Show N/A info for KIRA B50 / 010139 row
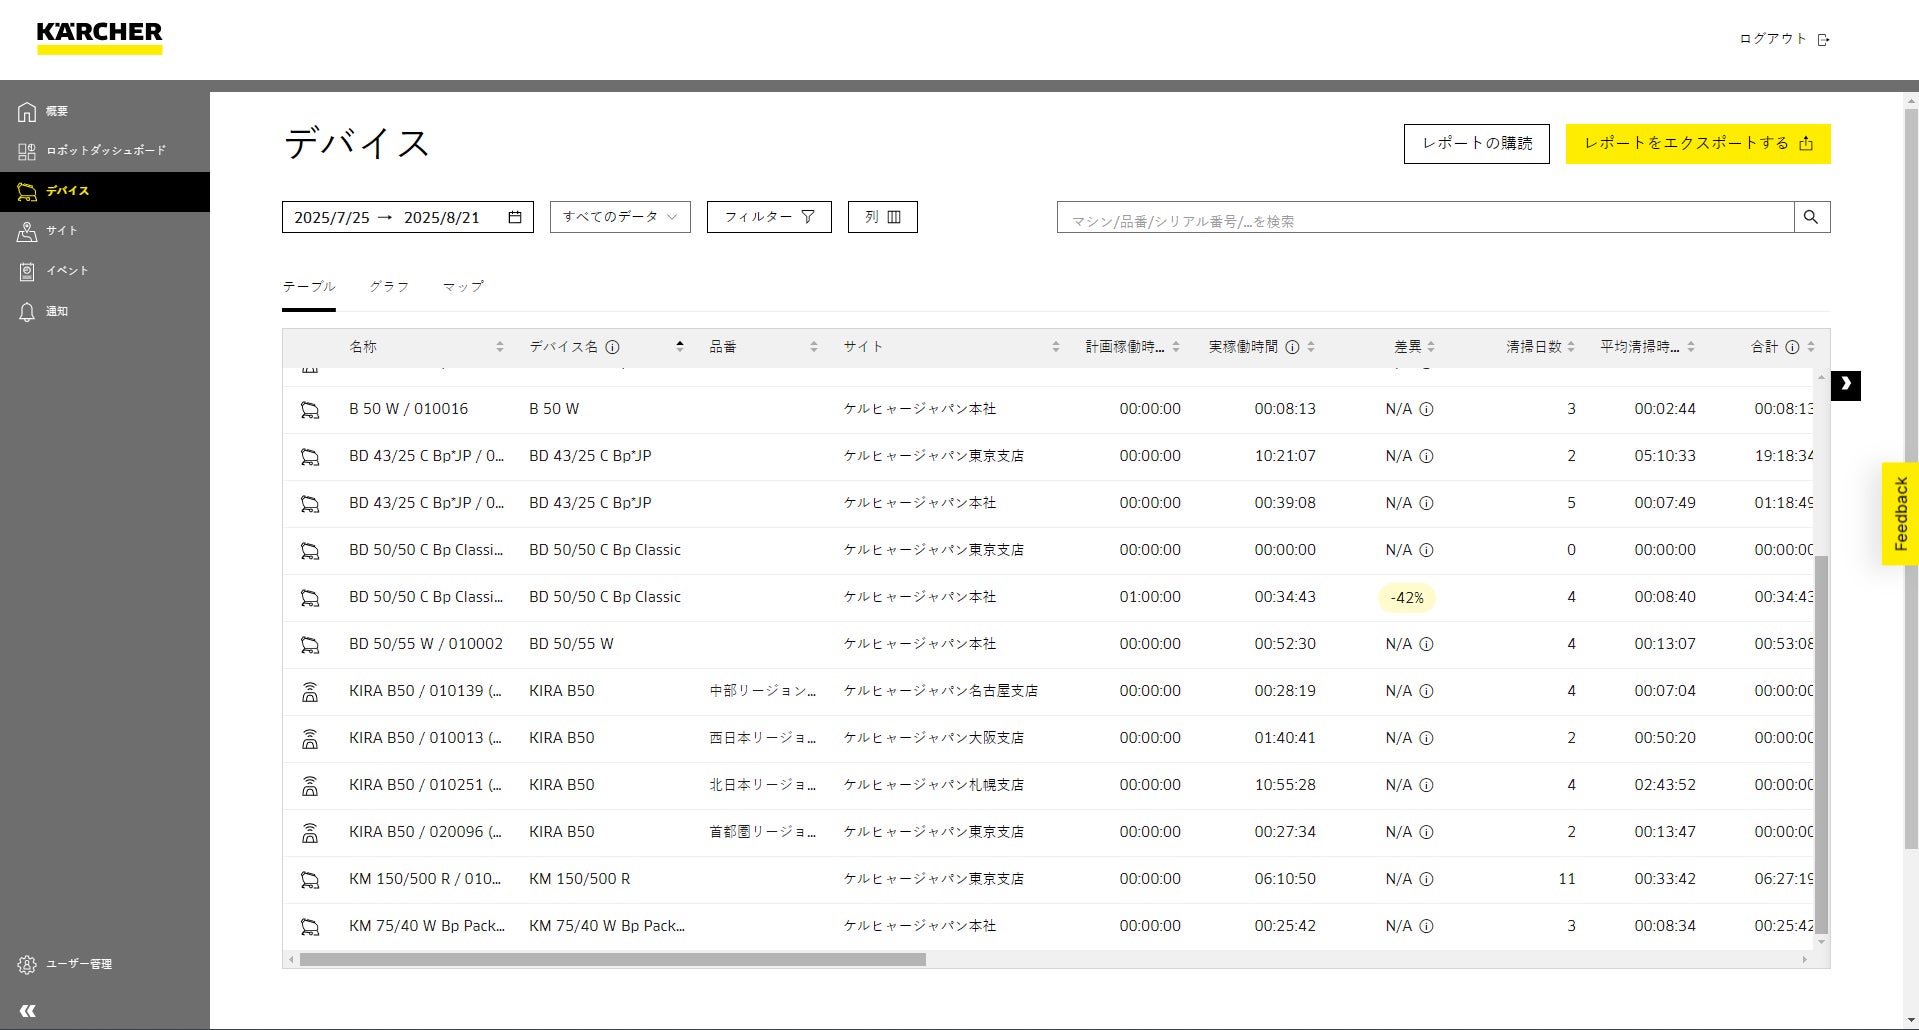This screenshot has height=1030, width=1919. point(1427,691)
